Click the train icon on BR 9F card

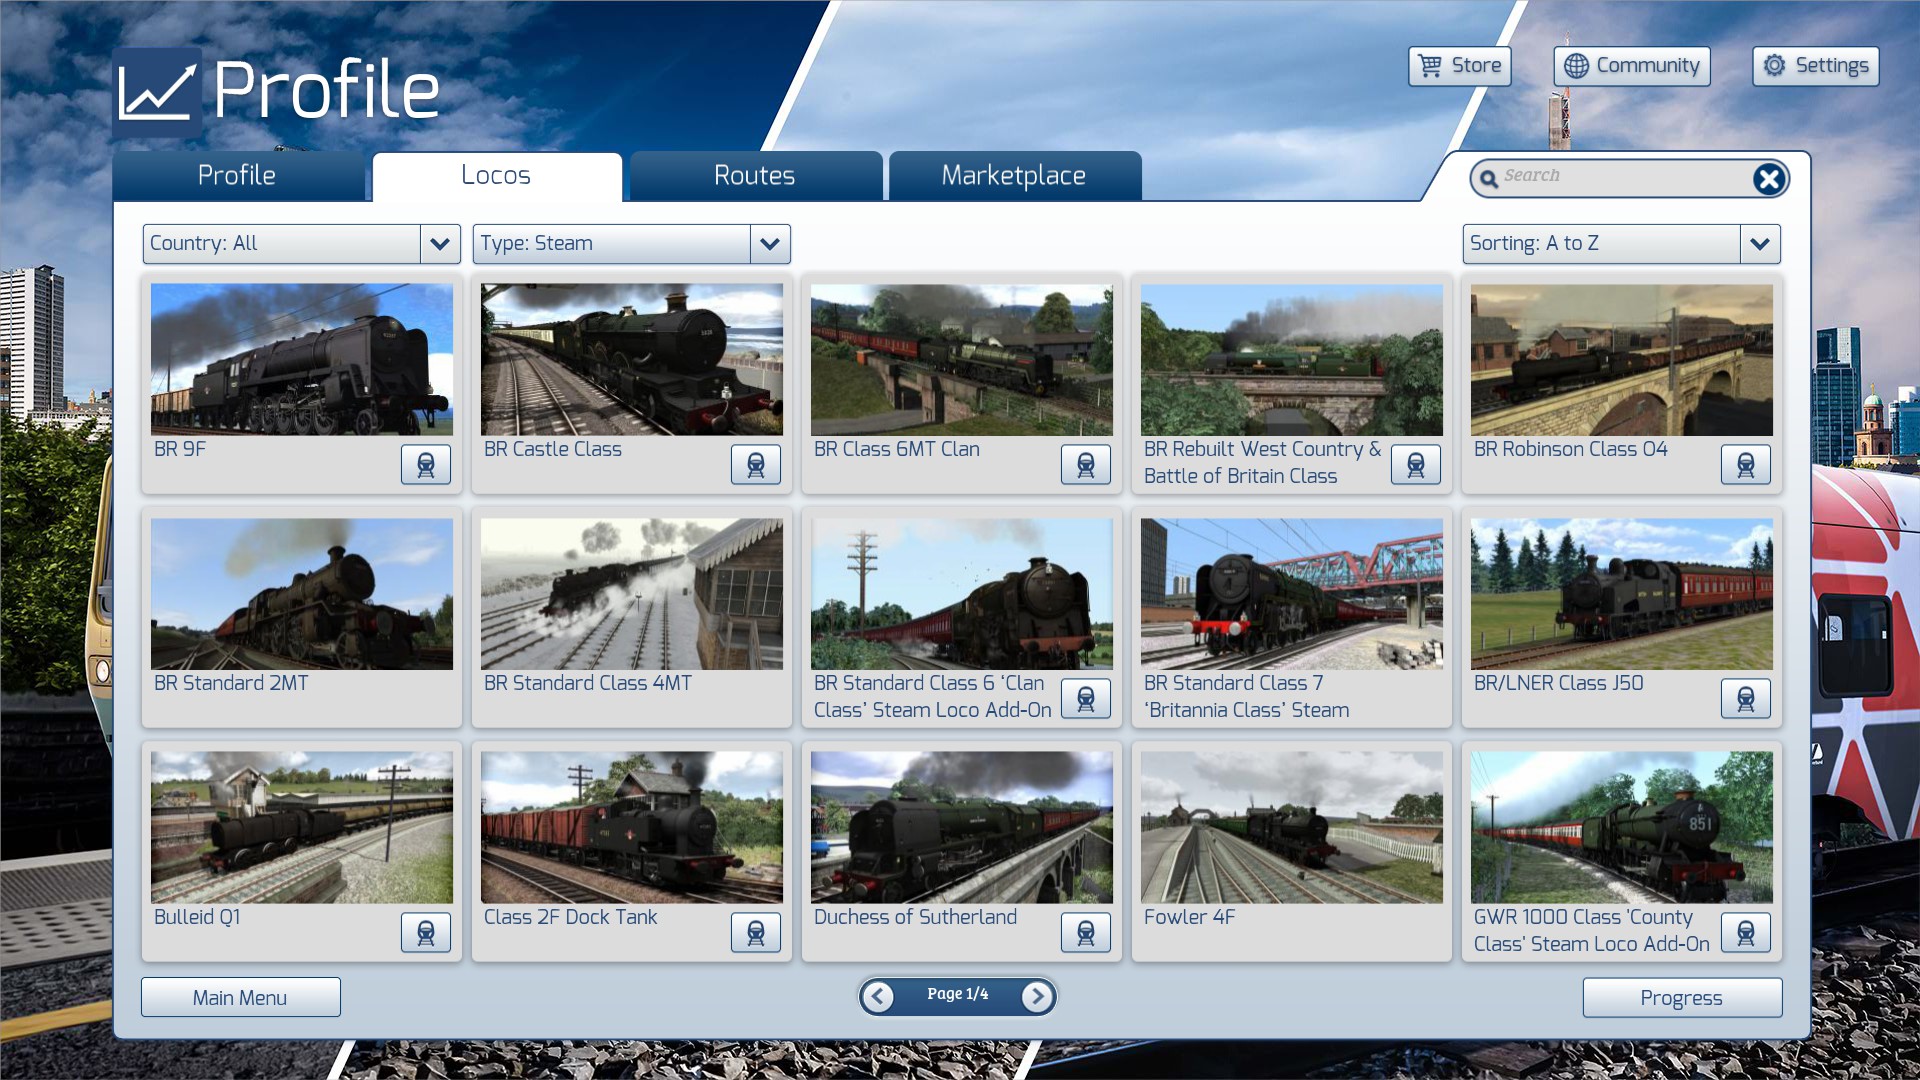click(x=426, y=465)
